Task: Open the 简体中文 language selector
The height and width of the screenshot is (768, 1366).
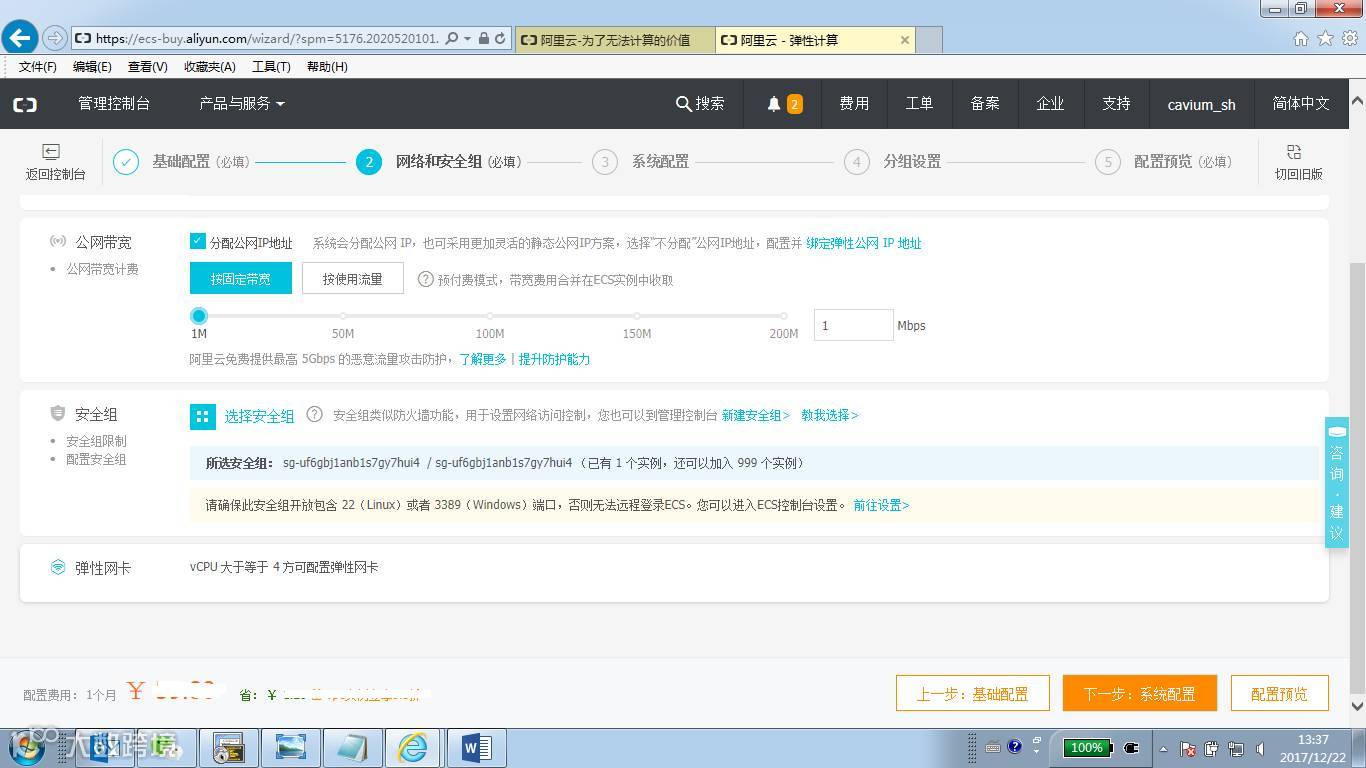Action: [x=1300, y=104]
